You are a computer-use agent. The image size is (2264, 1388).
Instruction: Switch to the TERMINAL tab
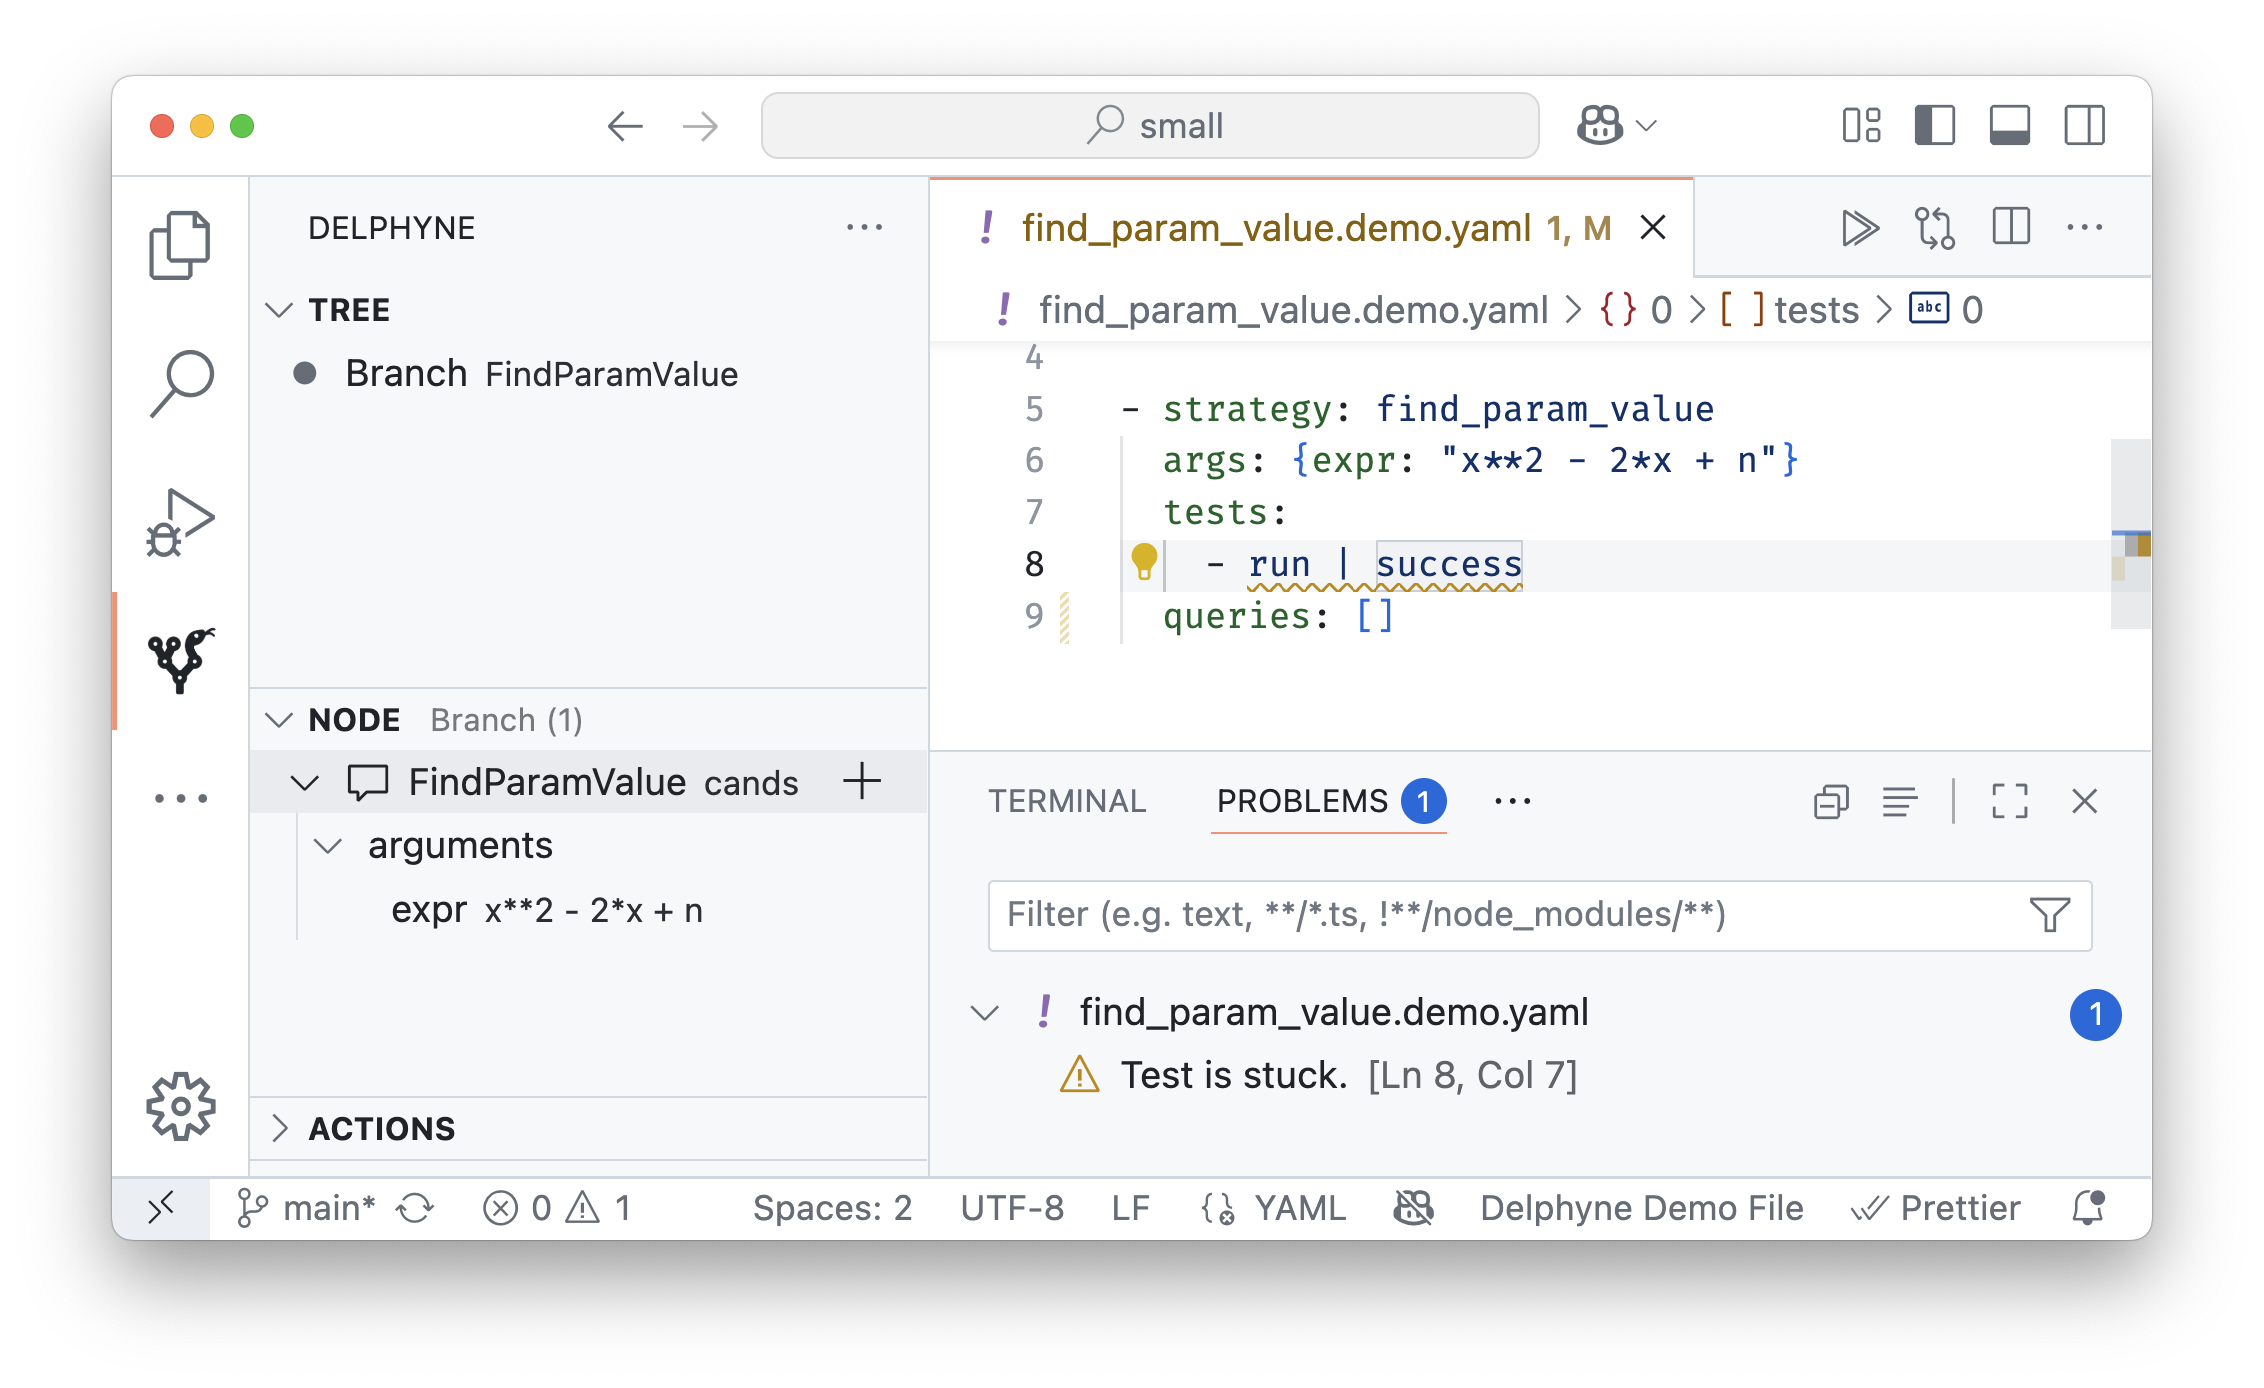click(x=1067, y=801)
